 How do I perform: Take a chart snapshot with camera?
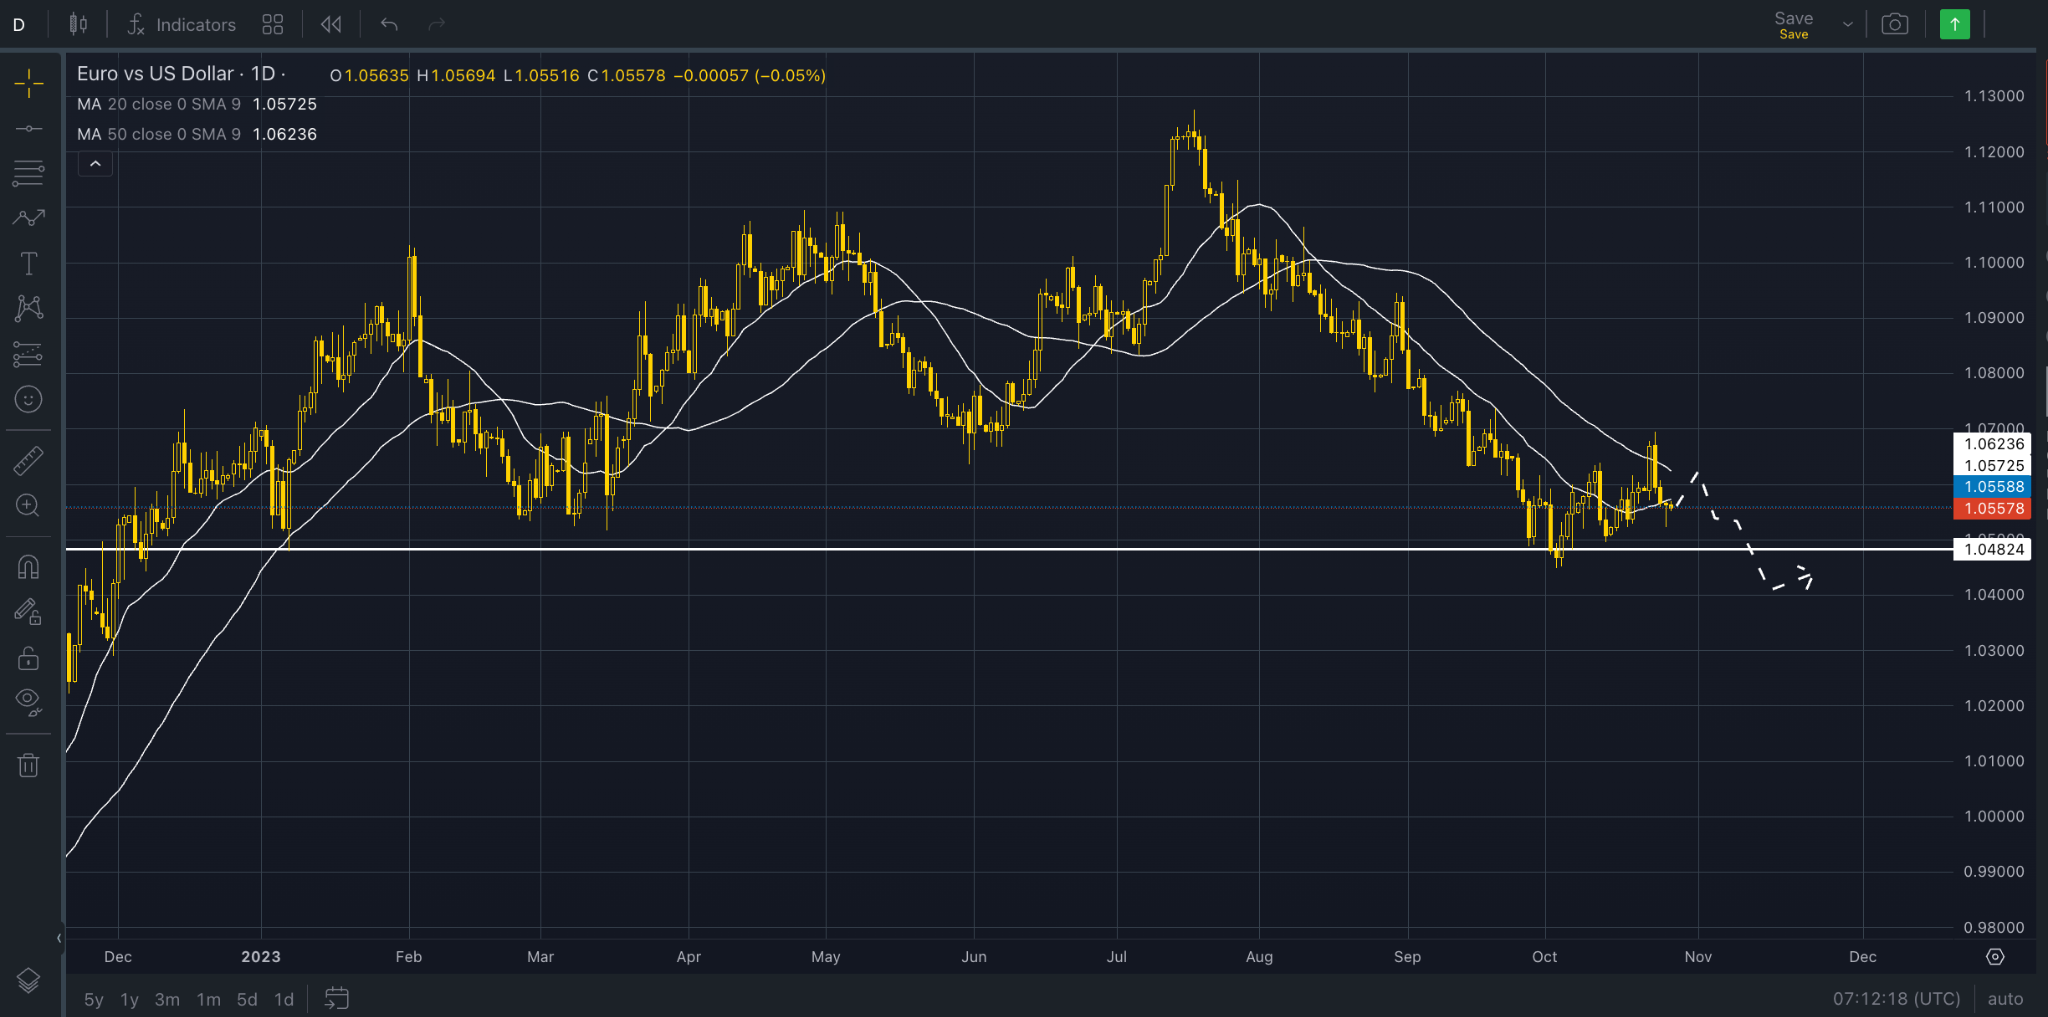1894,24
